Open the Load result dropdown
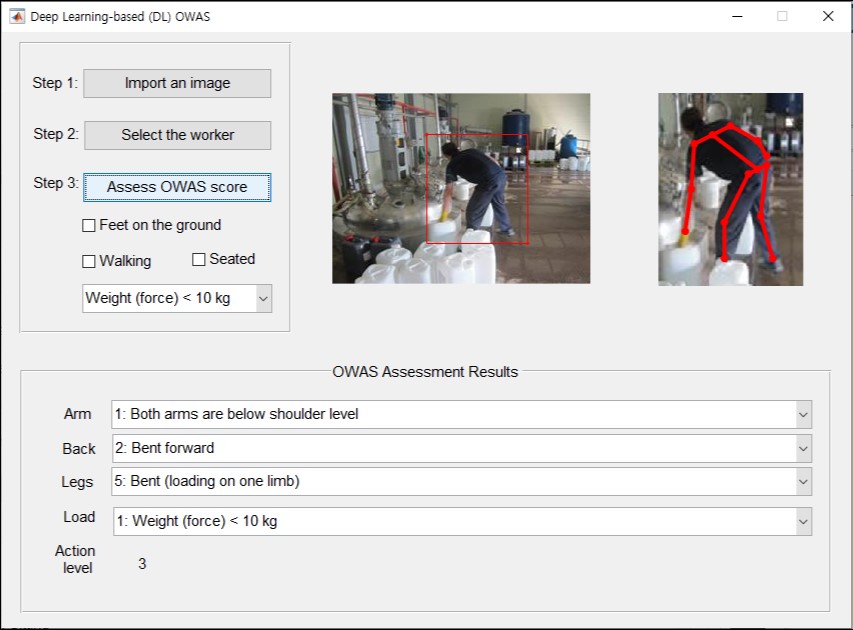 (462, 521)
